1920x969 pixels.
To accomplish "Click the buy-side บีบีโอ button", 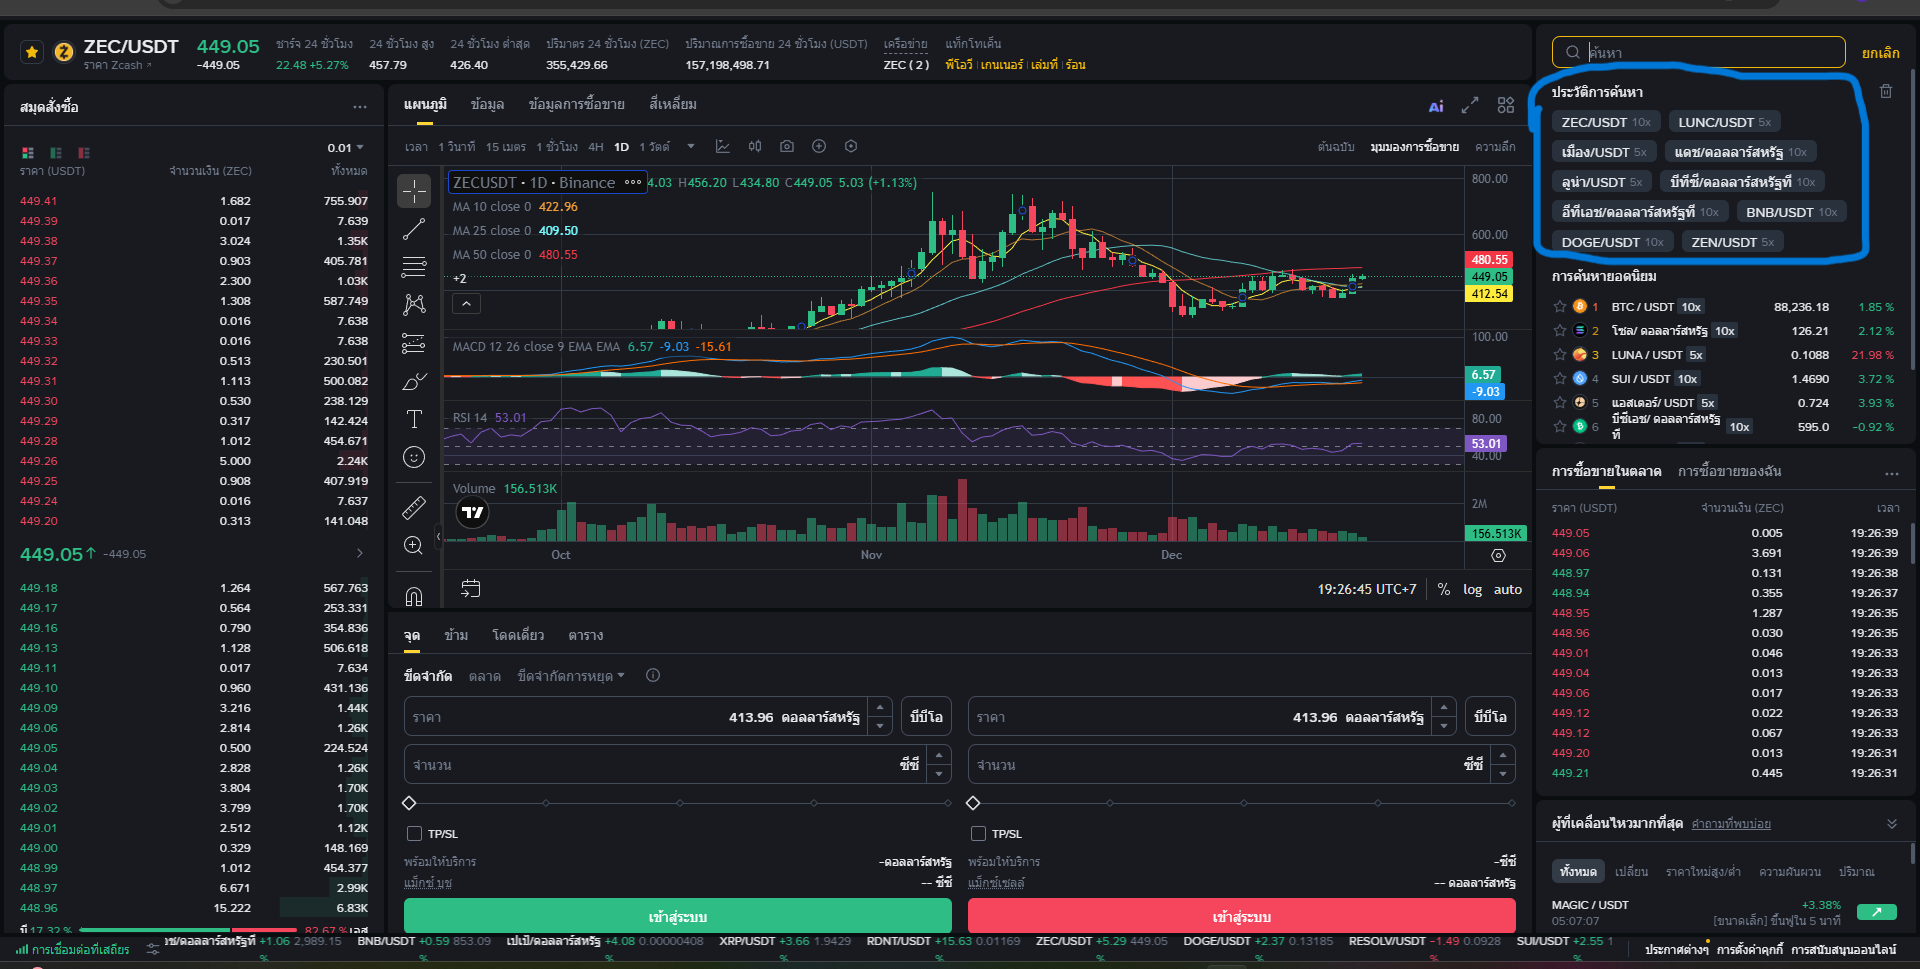I will pos(927,717).
